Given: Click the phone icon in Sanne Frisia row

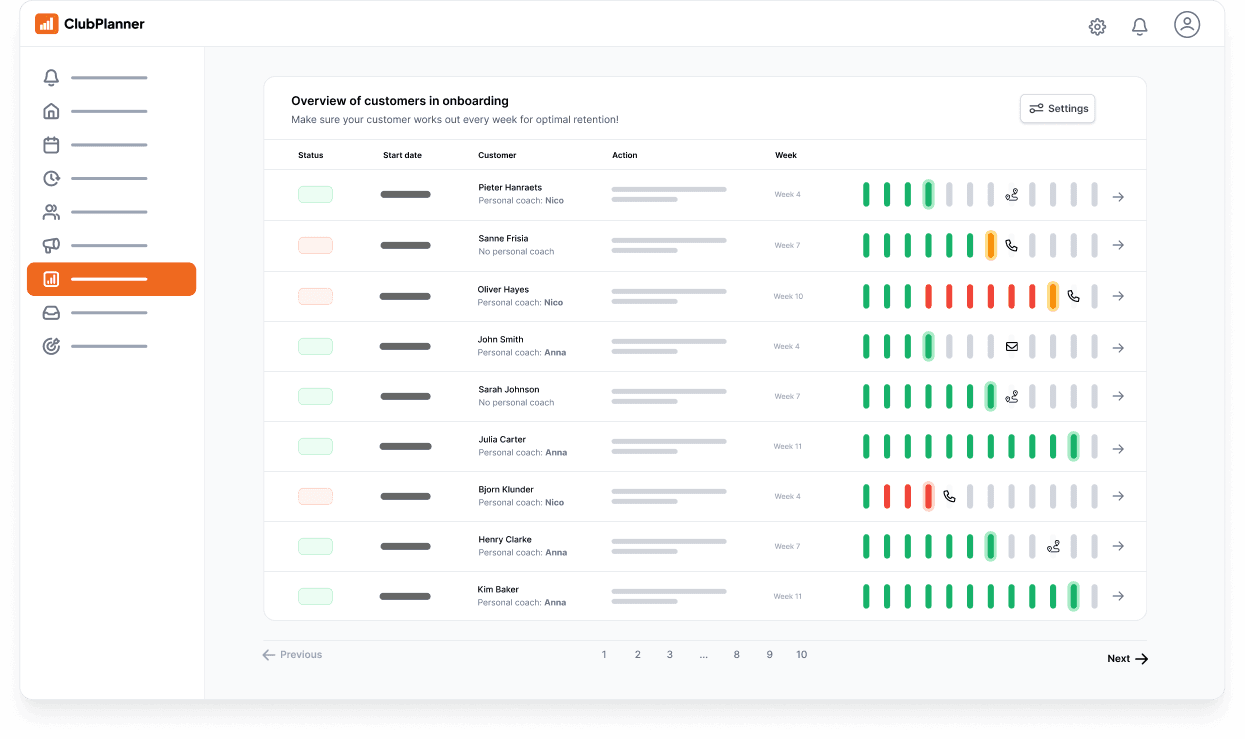Looking at the screenshot, I should (1011, 245).
